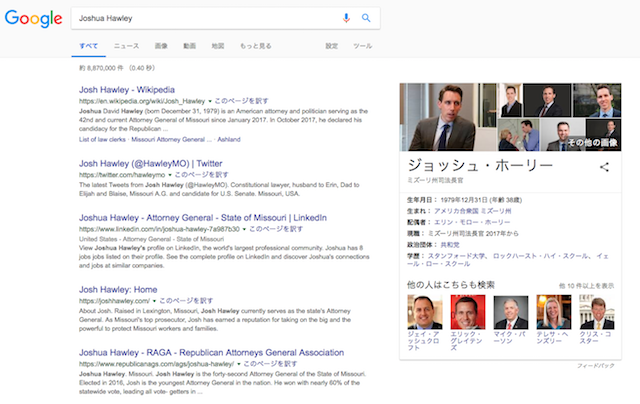Click 他 10 件以上を表示 link
The width and height of the screenshot is (640, 404).
[586, 286]
